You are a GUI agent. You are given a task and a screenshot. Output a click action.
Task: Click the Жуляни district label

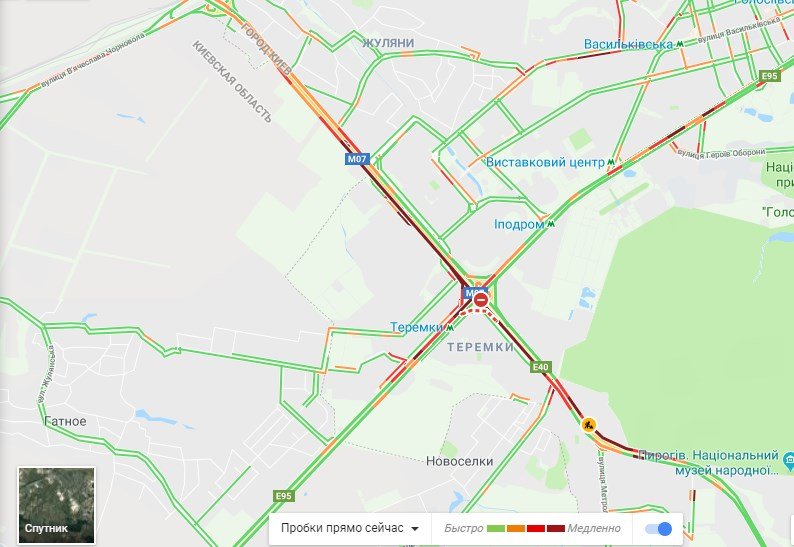point(388,43)
